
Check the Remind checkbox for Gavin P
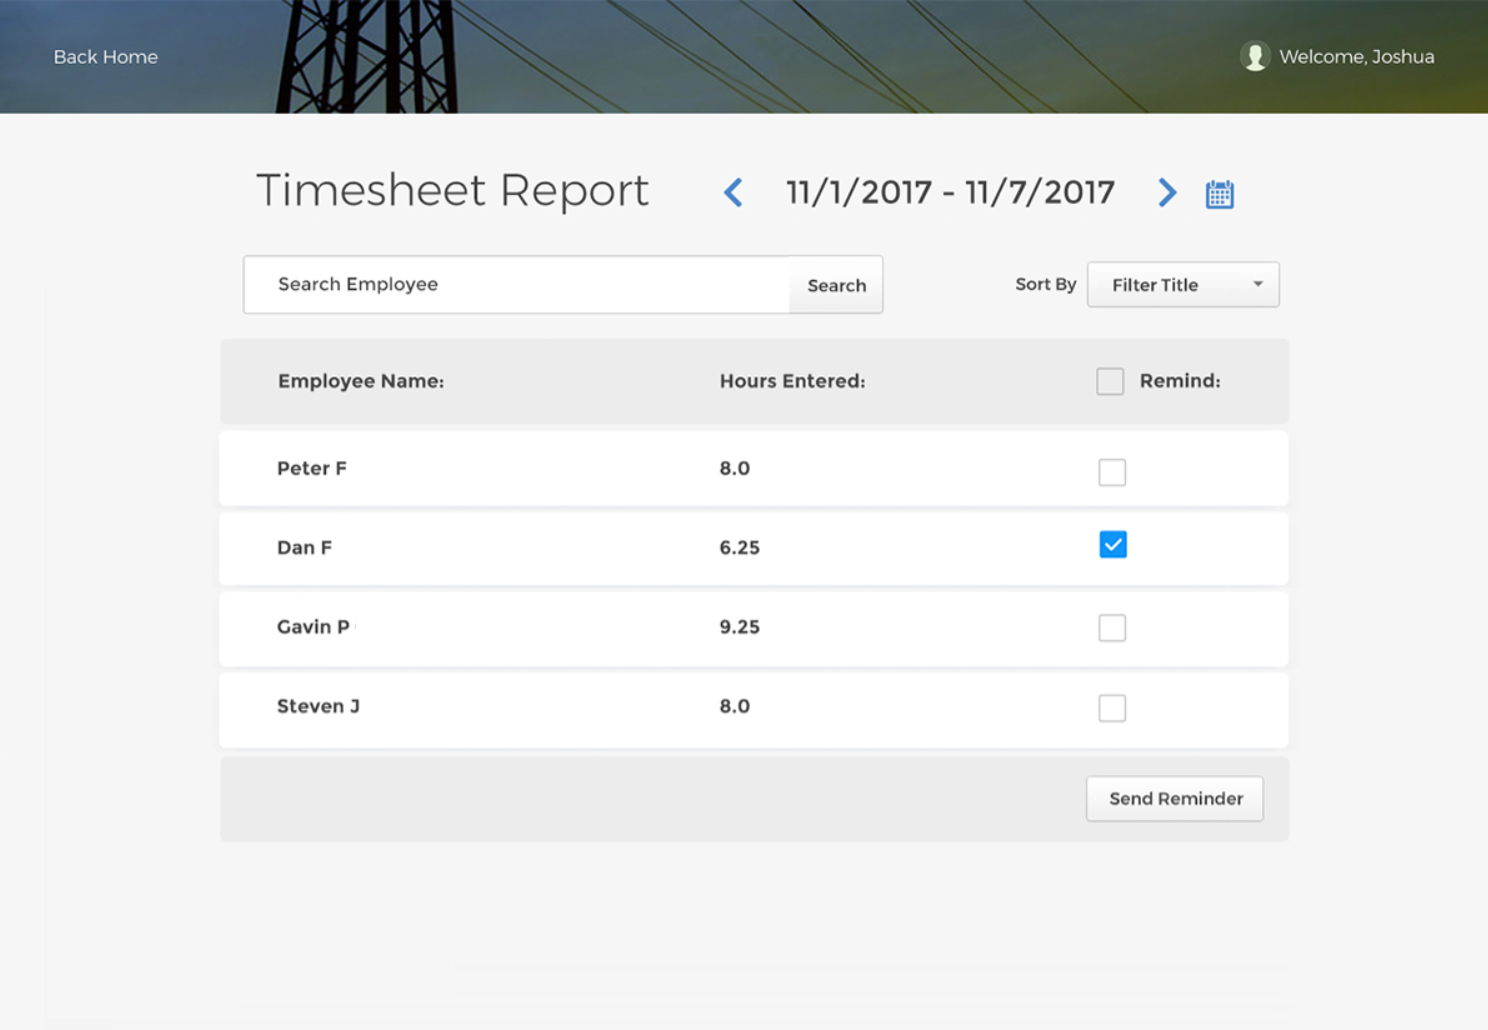coord(1112,627)
